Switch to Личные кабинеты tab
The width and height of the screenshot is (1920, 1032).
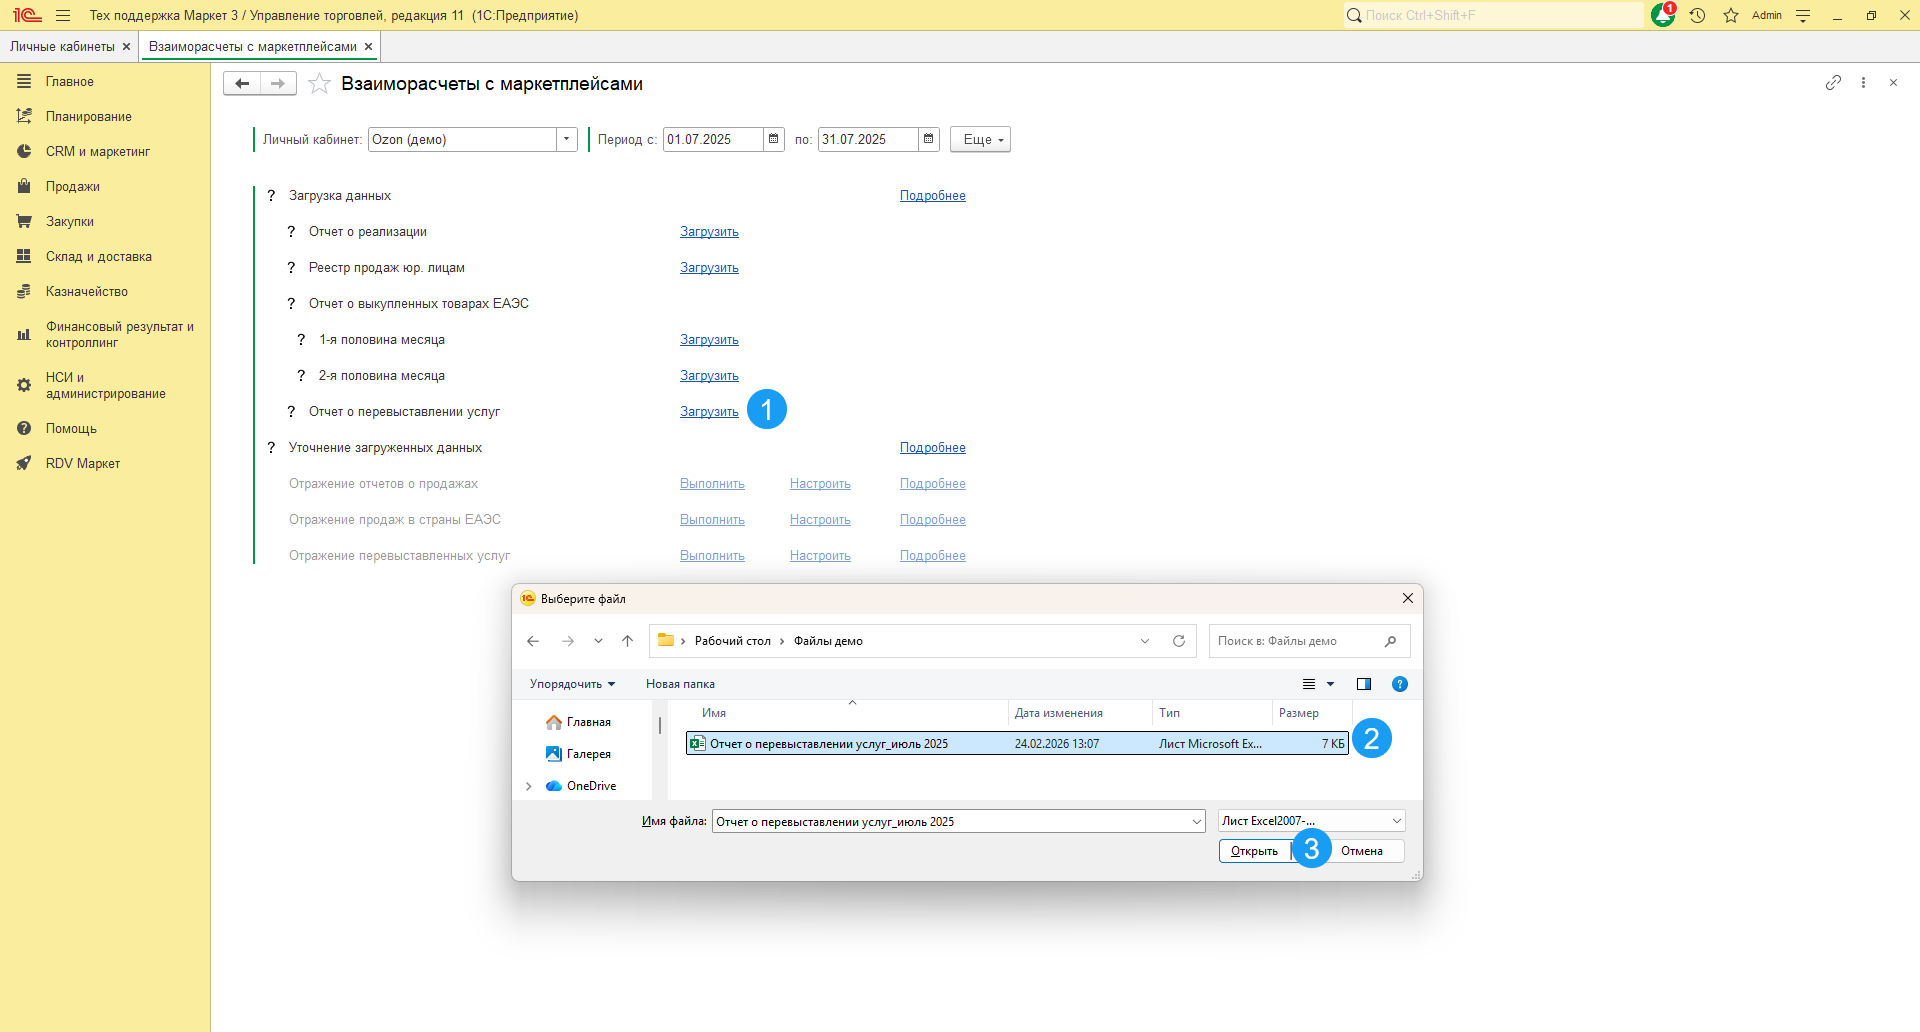[x=62, y=47]
